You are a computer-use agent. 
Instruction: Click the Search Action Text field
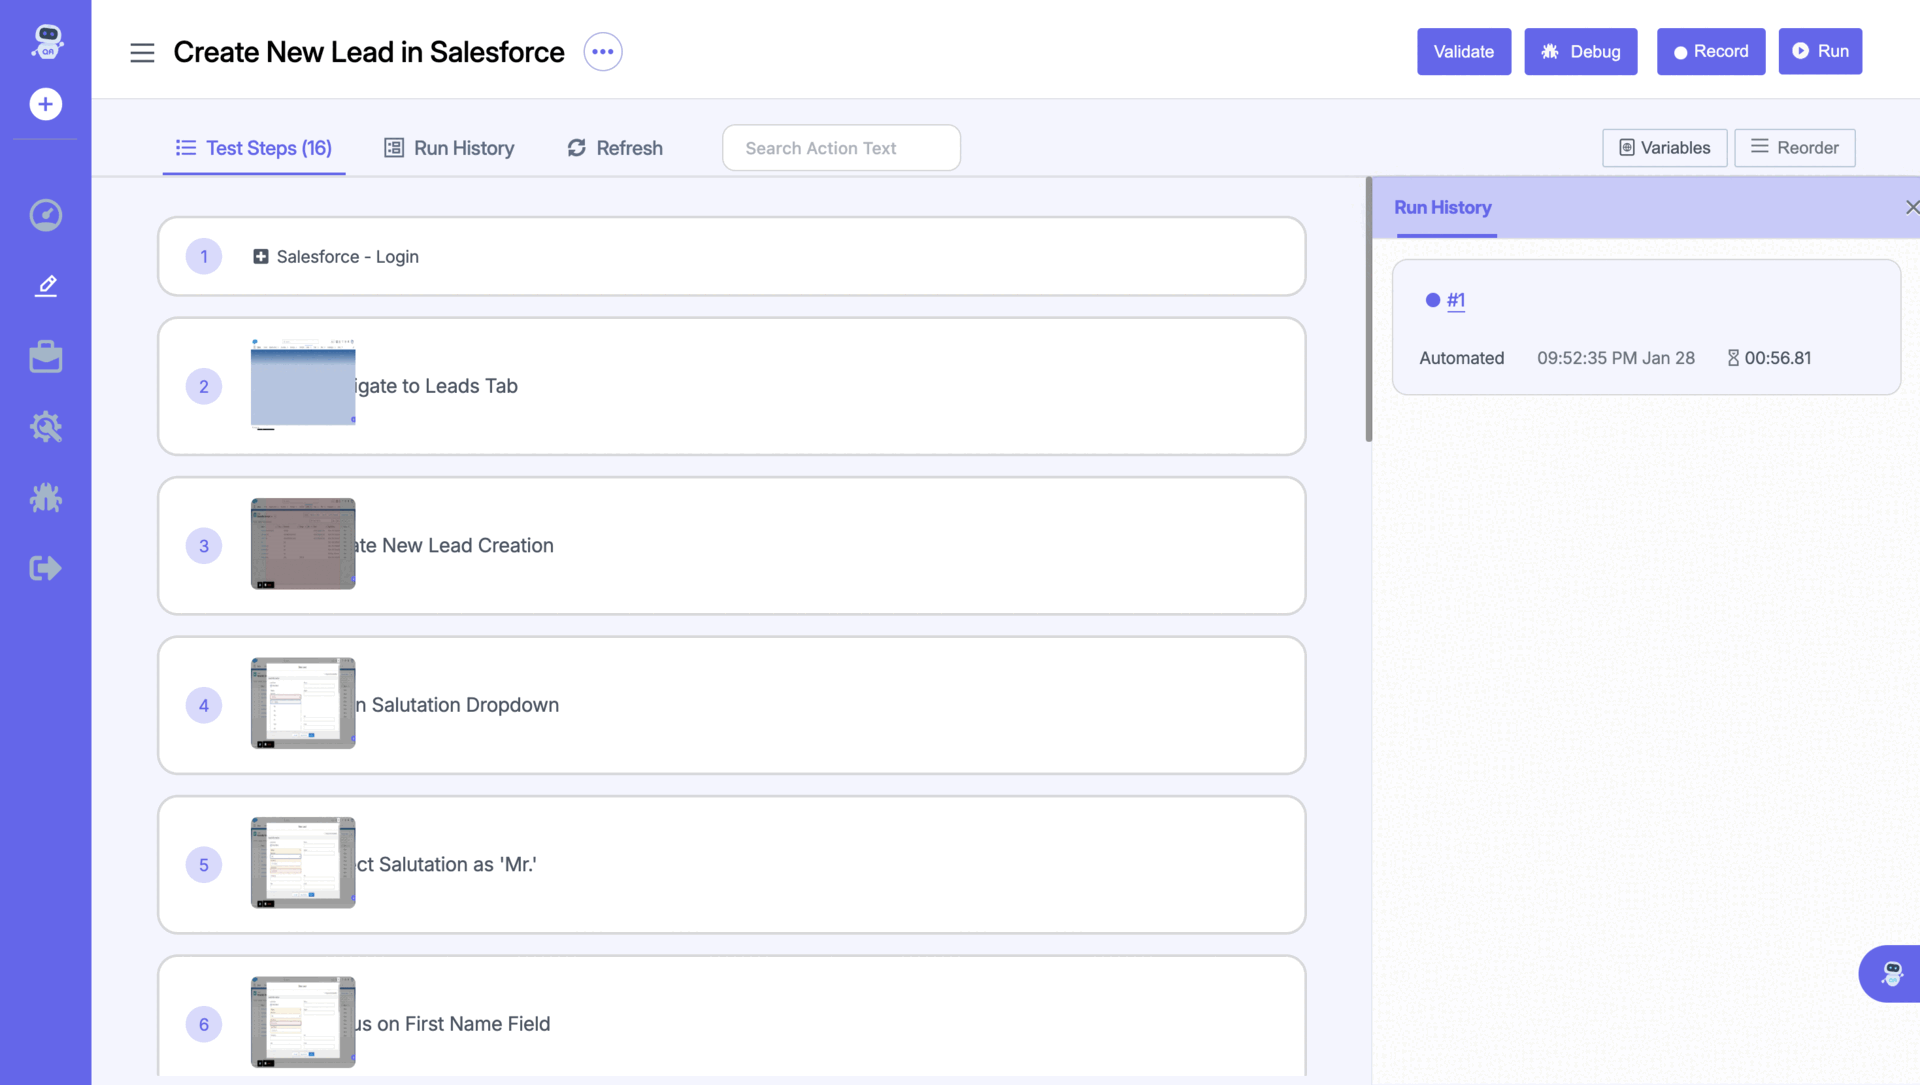point(841,148)
